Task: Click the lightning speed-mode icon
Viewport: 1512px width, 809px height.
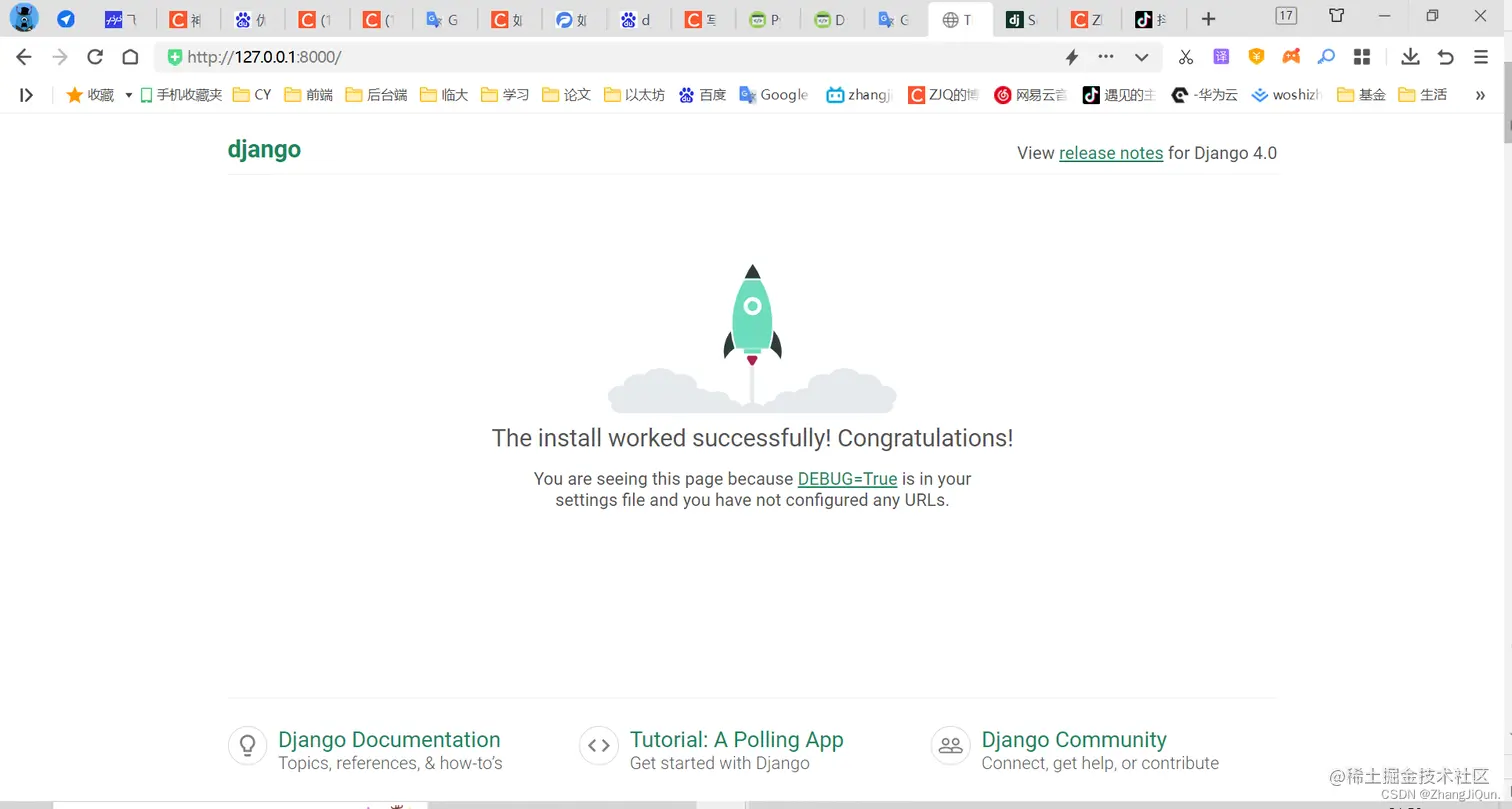Action: click(1072, 57)
